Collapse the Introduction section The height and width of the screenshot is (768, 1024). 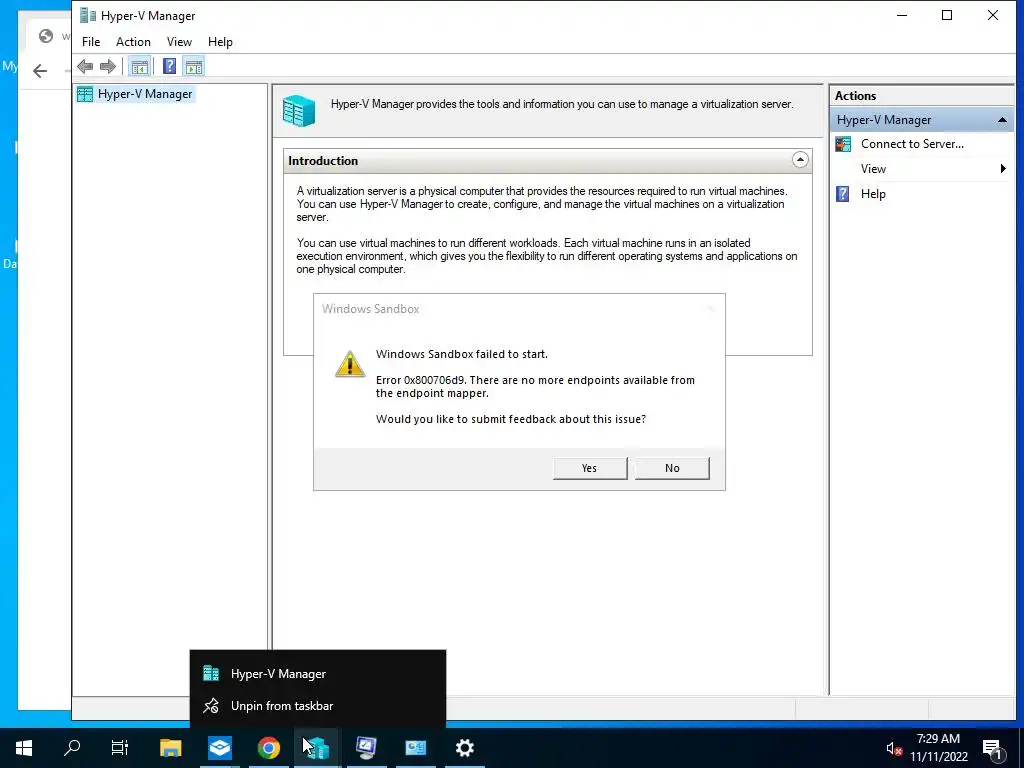800,160
